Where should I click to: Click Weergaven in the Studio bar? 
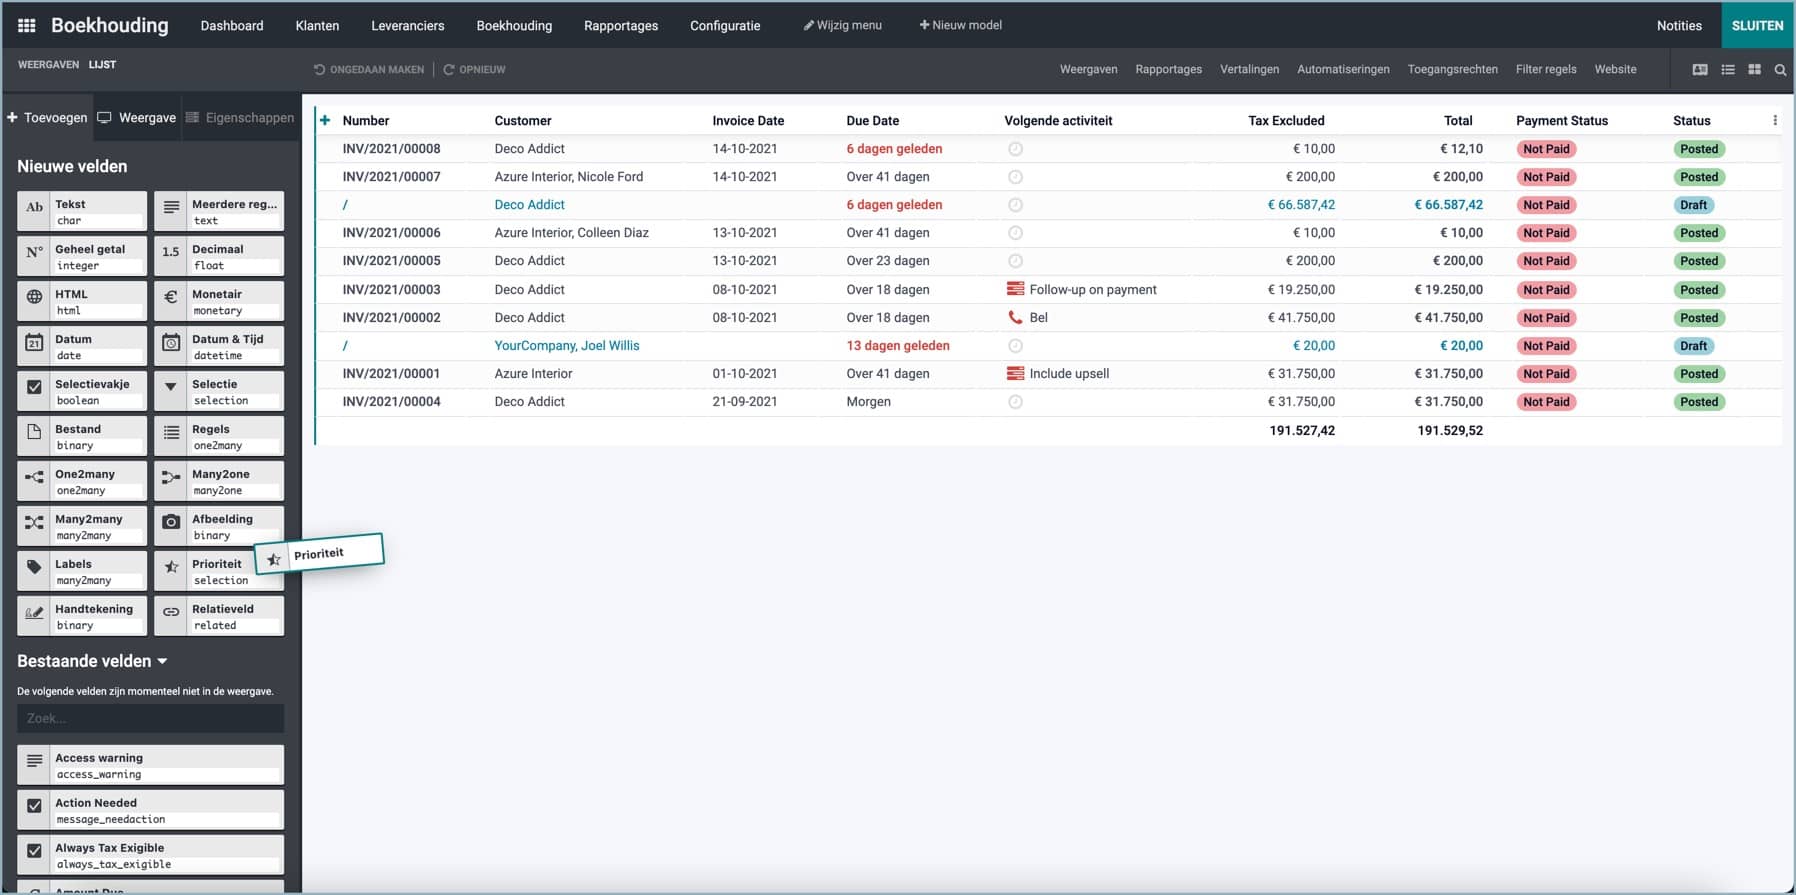[1088, 69]
